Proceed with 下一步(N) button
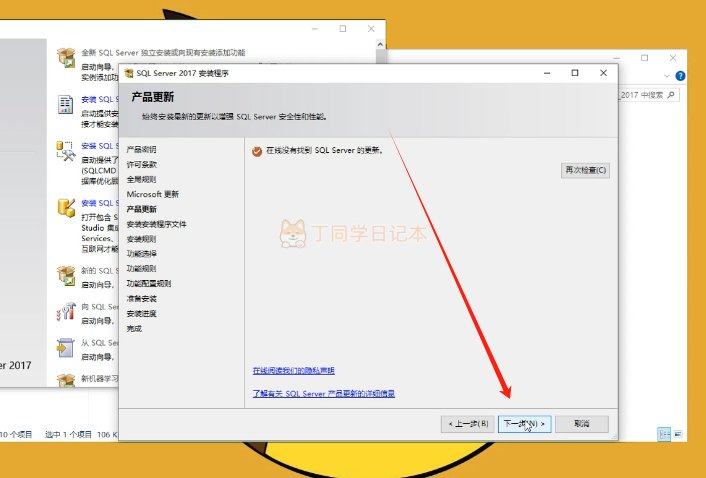Viewport: 706px width, 478px height. click(525, 424)
